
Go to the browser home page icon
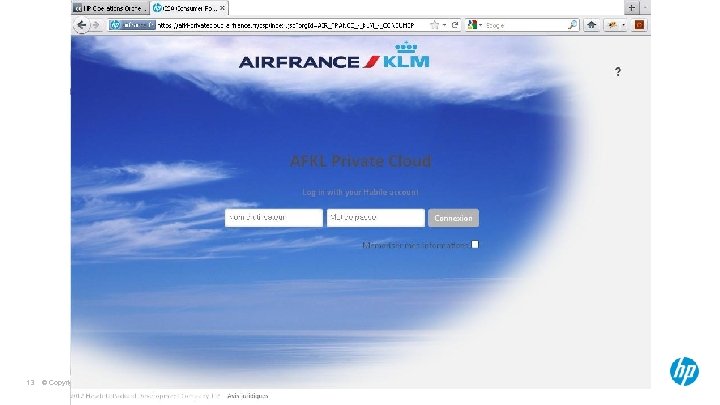pyautogui.click(x=591, y=25)
